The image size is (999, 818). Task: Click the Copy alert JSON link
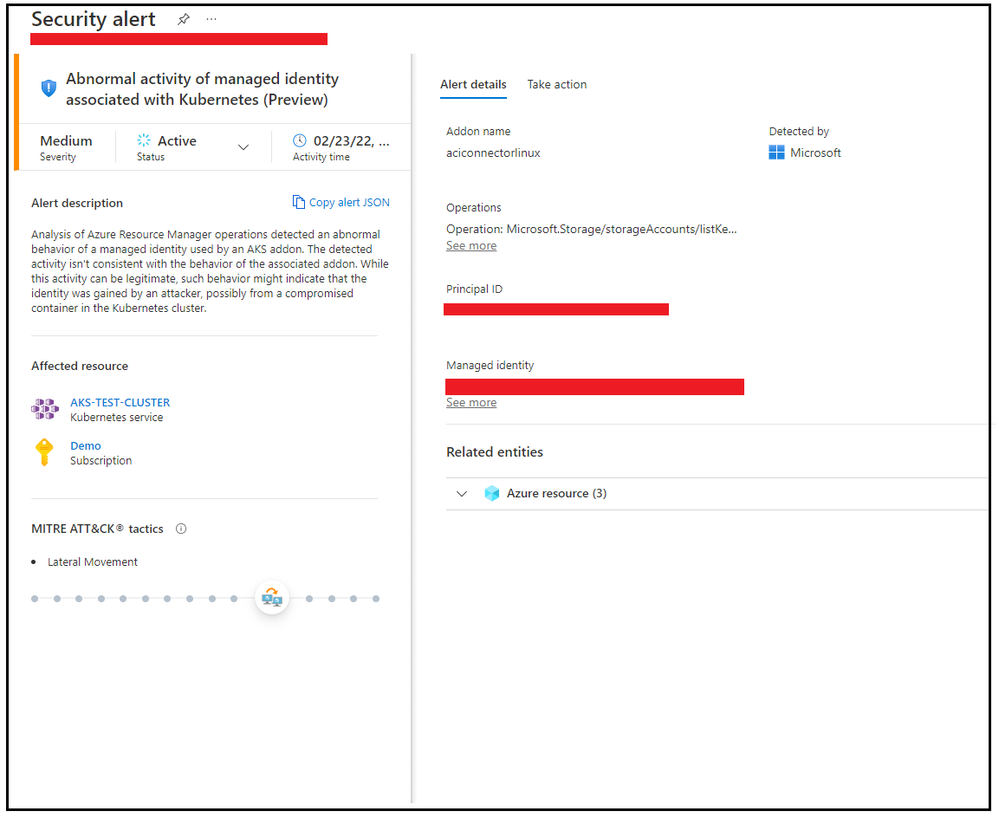pos(349,203)
